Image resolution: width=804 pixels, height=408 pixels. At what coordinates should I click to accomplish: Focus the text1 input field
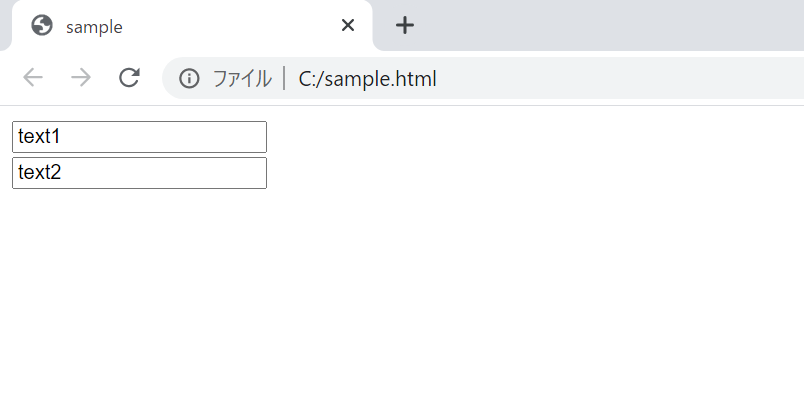pyautogui.click(x=139, y=137)
